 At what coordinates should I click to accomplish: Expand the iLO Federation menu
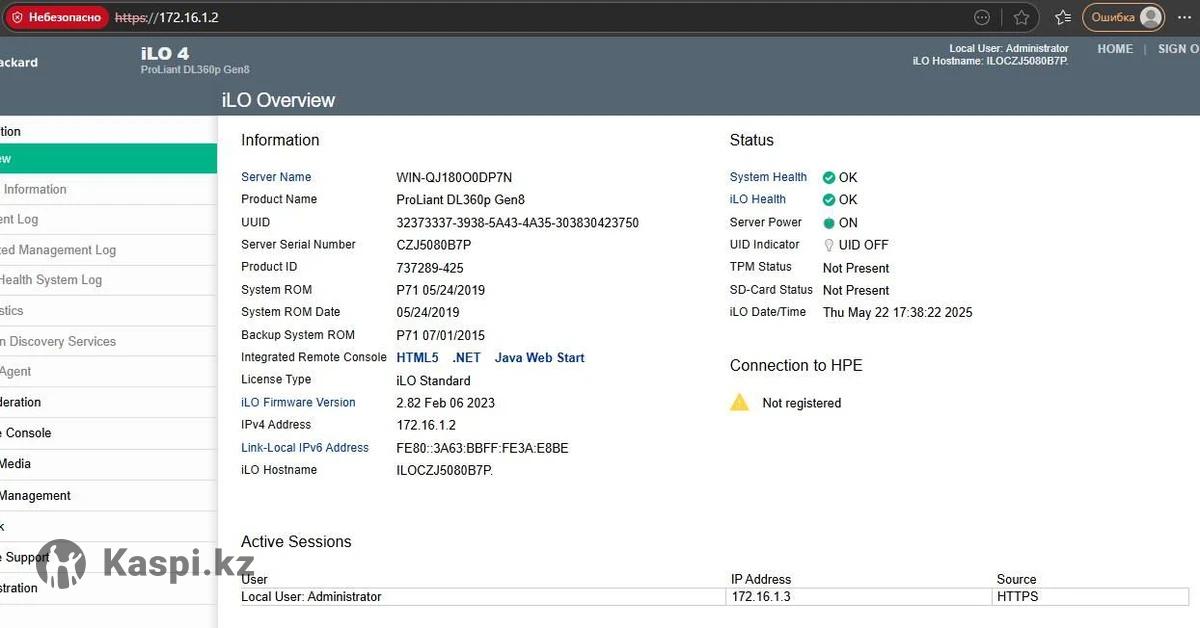(x=108, y=402)
